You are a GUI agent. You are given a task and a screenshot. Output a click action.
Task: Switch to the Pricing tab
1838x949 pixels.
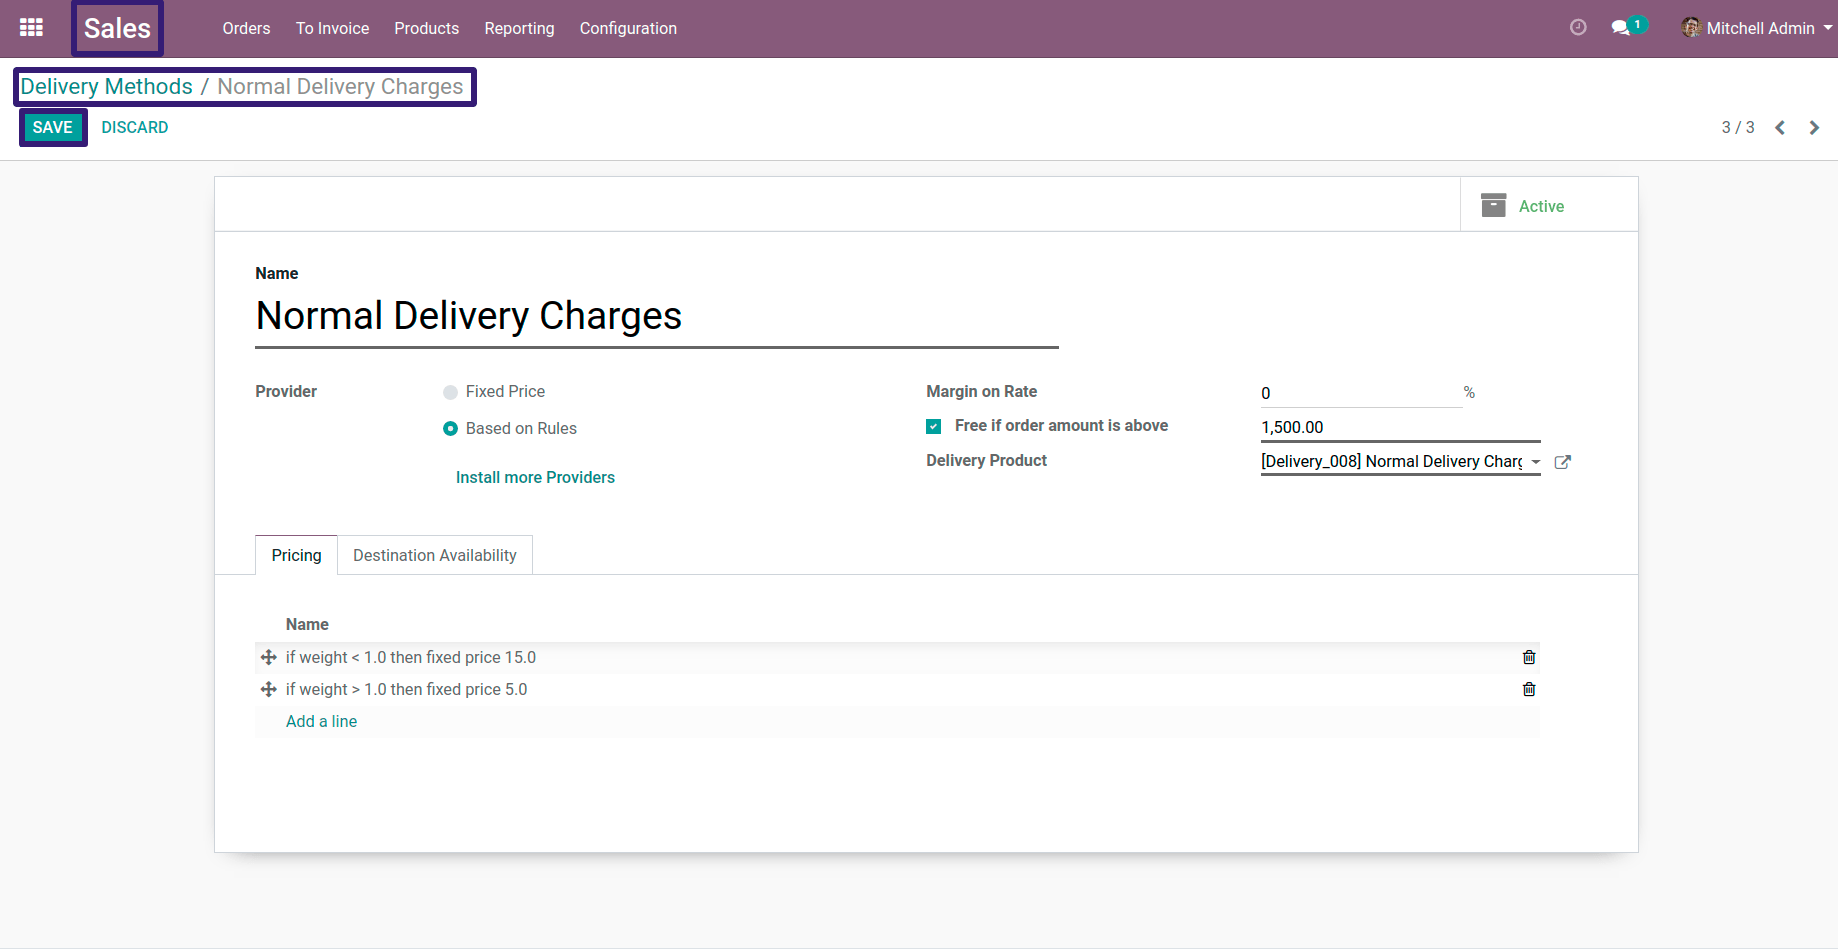click(296, 555)
